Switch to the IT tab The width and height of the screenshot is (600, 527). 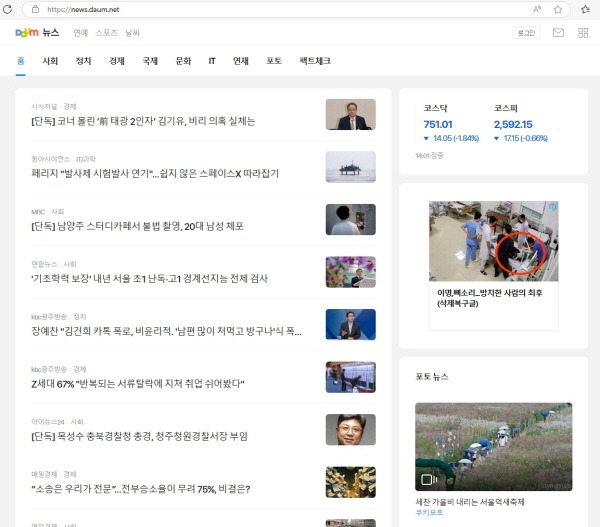point(212,61)
